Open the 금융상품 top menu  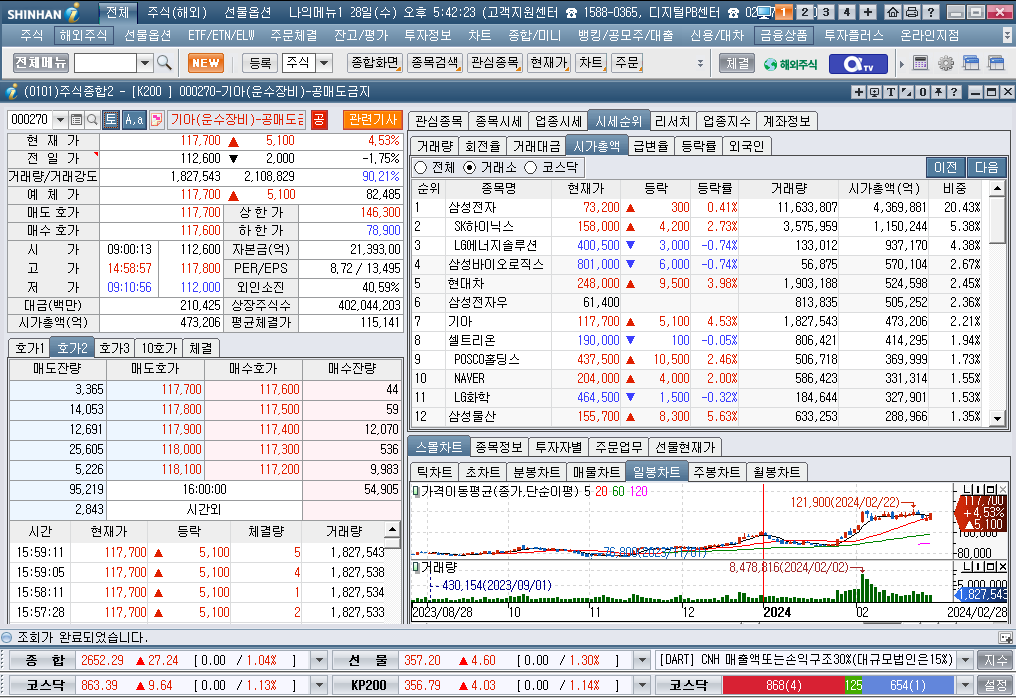(x=783, y=36)
